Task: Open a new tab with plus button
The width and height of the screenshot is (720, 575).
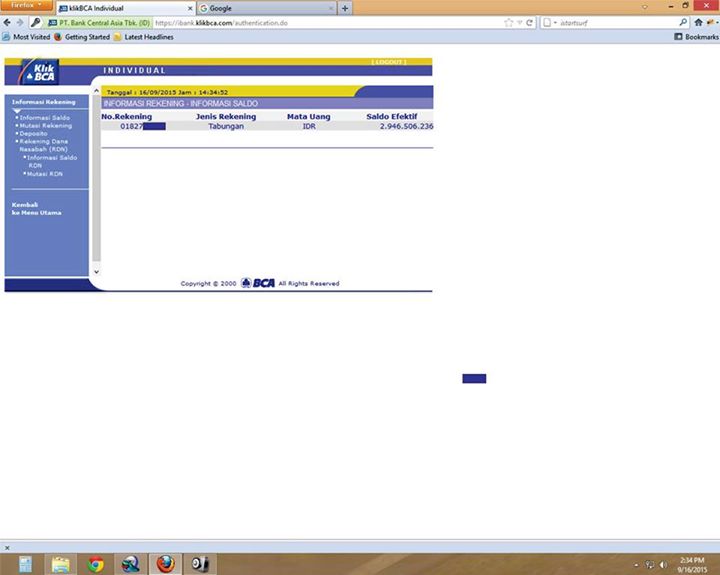Action: (345, 8)
